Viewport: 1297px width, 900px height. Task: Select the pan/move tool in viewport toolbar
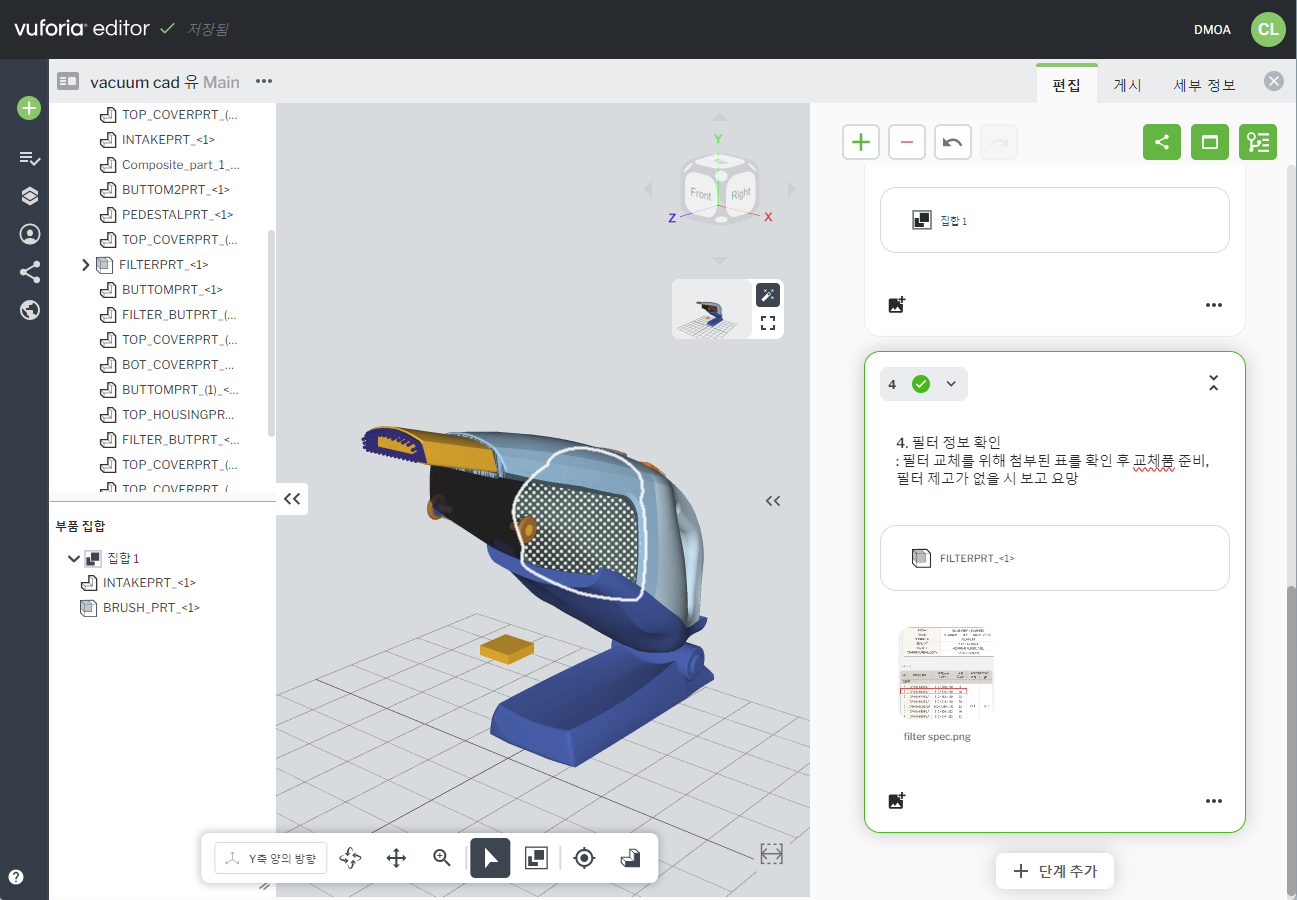[x=396, y=858]
